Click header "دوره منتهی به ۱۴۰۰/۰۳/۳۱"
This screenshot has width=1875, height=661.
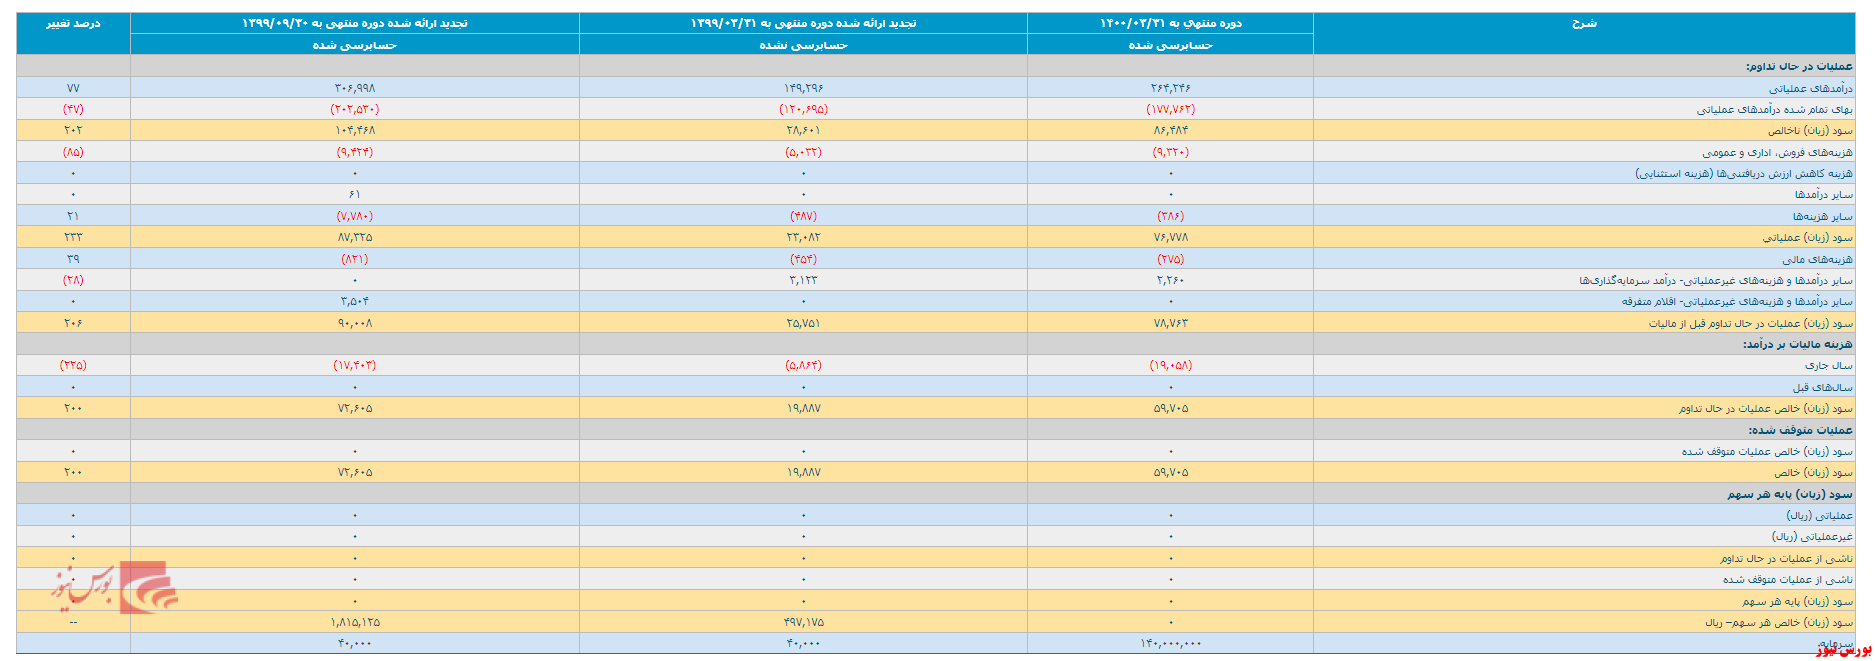click(x=1171, y=23)
